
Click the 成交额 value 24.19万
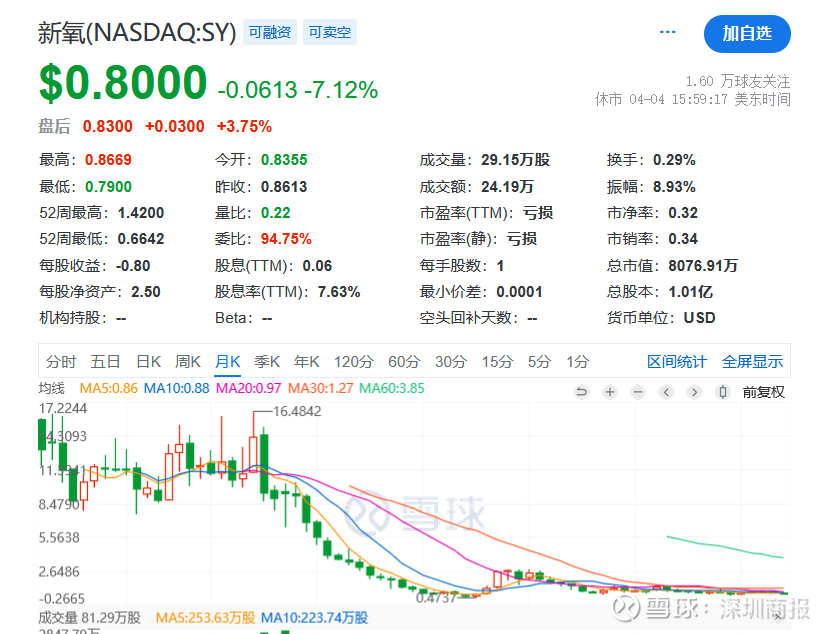click(507, 187)
